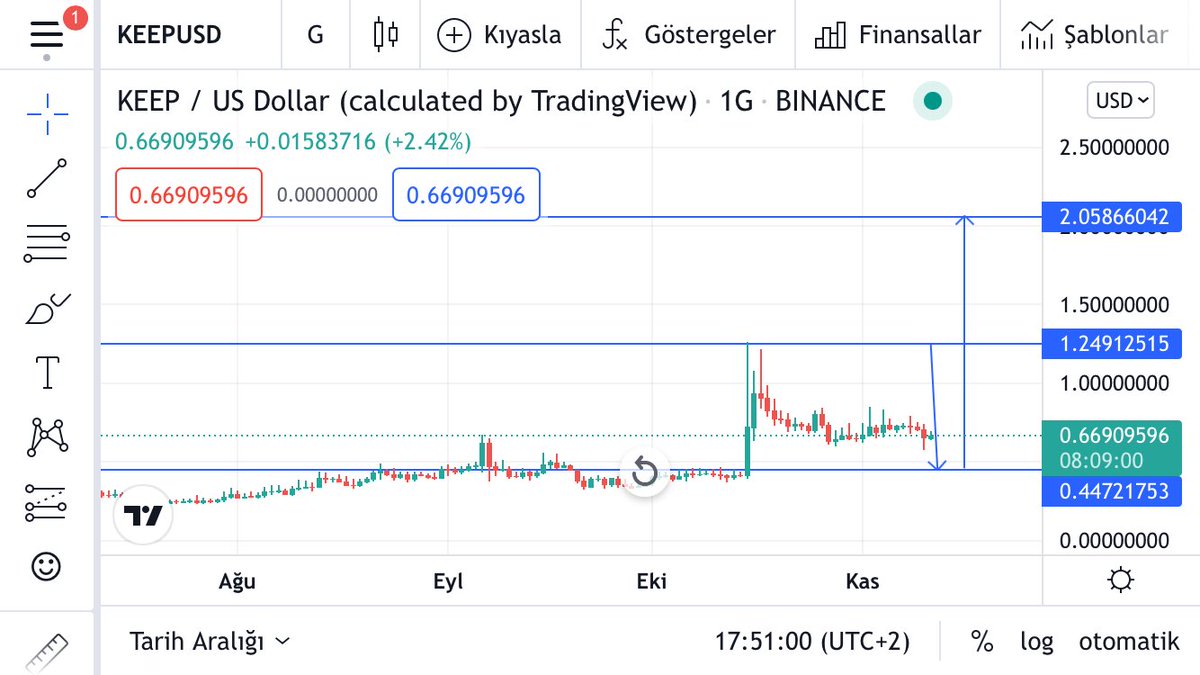Open Şablonlar templates menu
Image resolution: width=1200 pixels, height=675 pixels.
1094,35
